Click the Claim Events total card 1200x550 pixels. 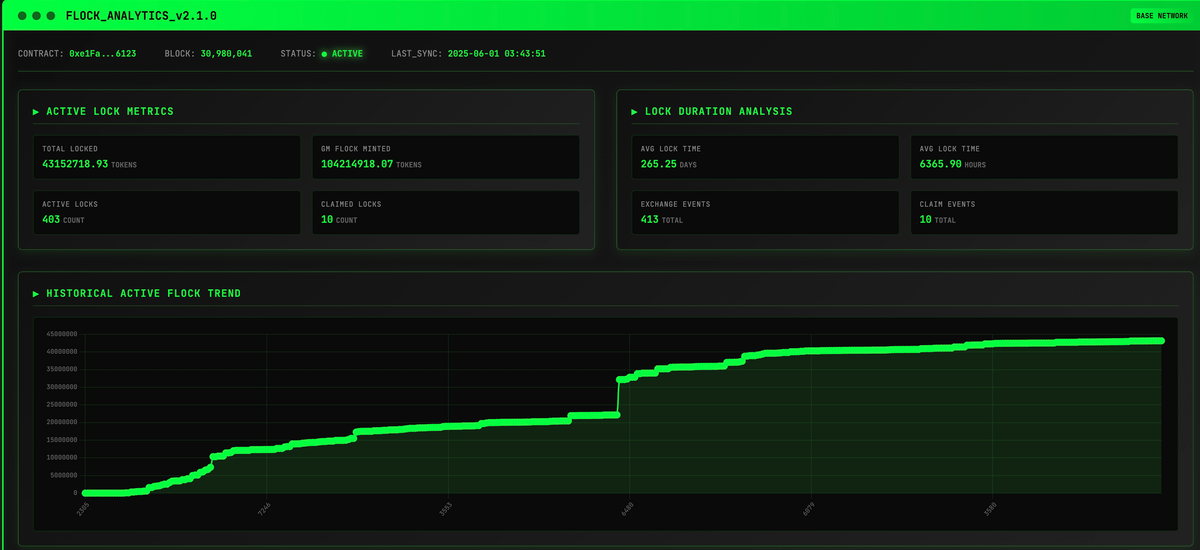tap(1044, 212)
